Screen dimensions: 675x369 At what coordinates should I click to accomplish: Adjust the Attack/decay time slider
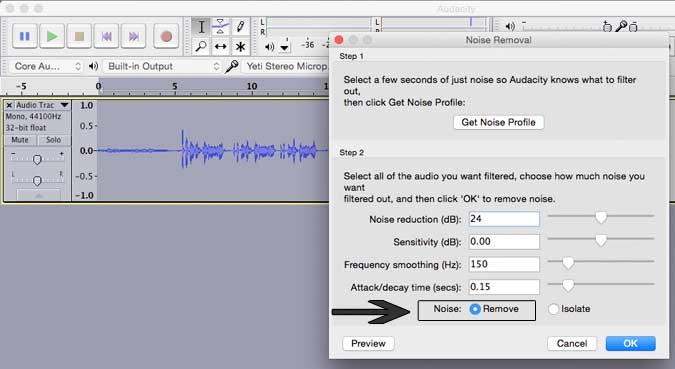[x=568, y=285]
